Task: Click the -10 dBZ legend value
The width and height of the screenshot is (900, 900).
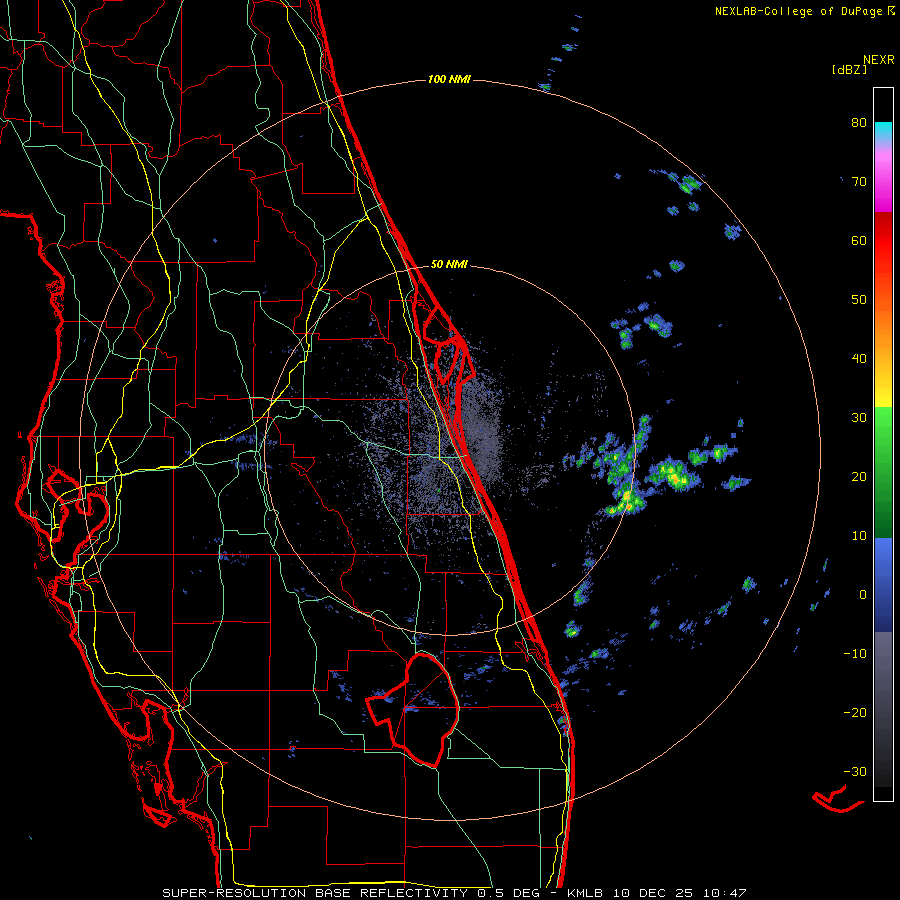Action: (x=855, y=654)
